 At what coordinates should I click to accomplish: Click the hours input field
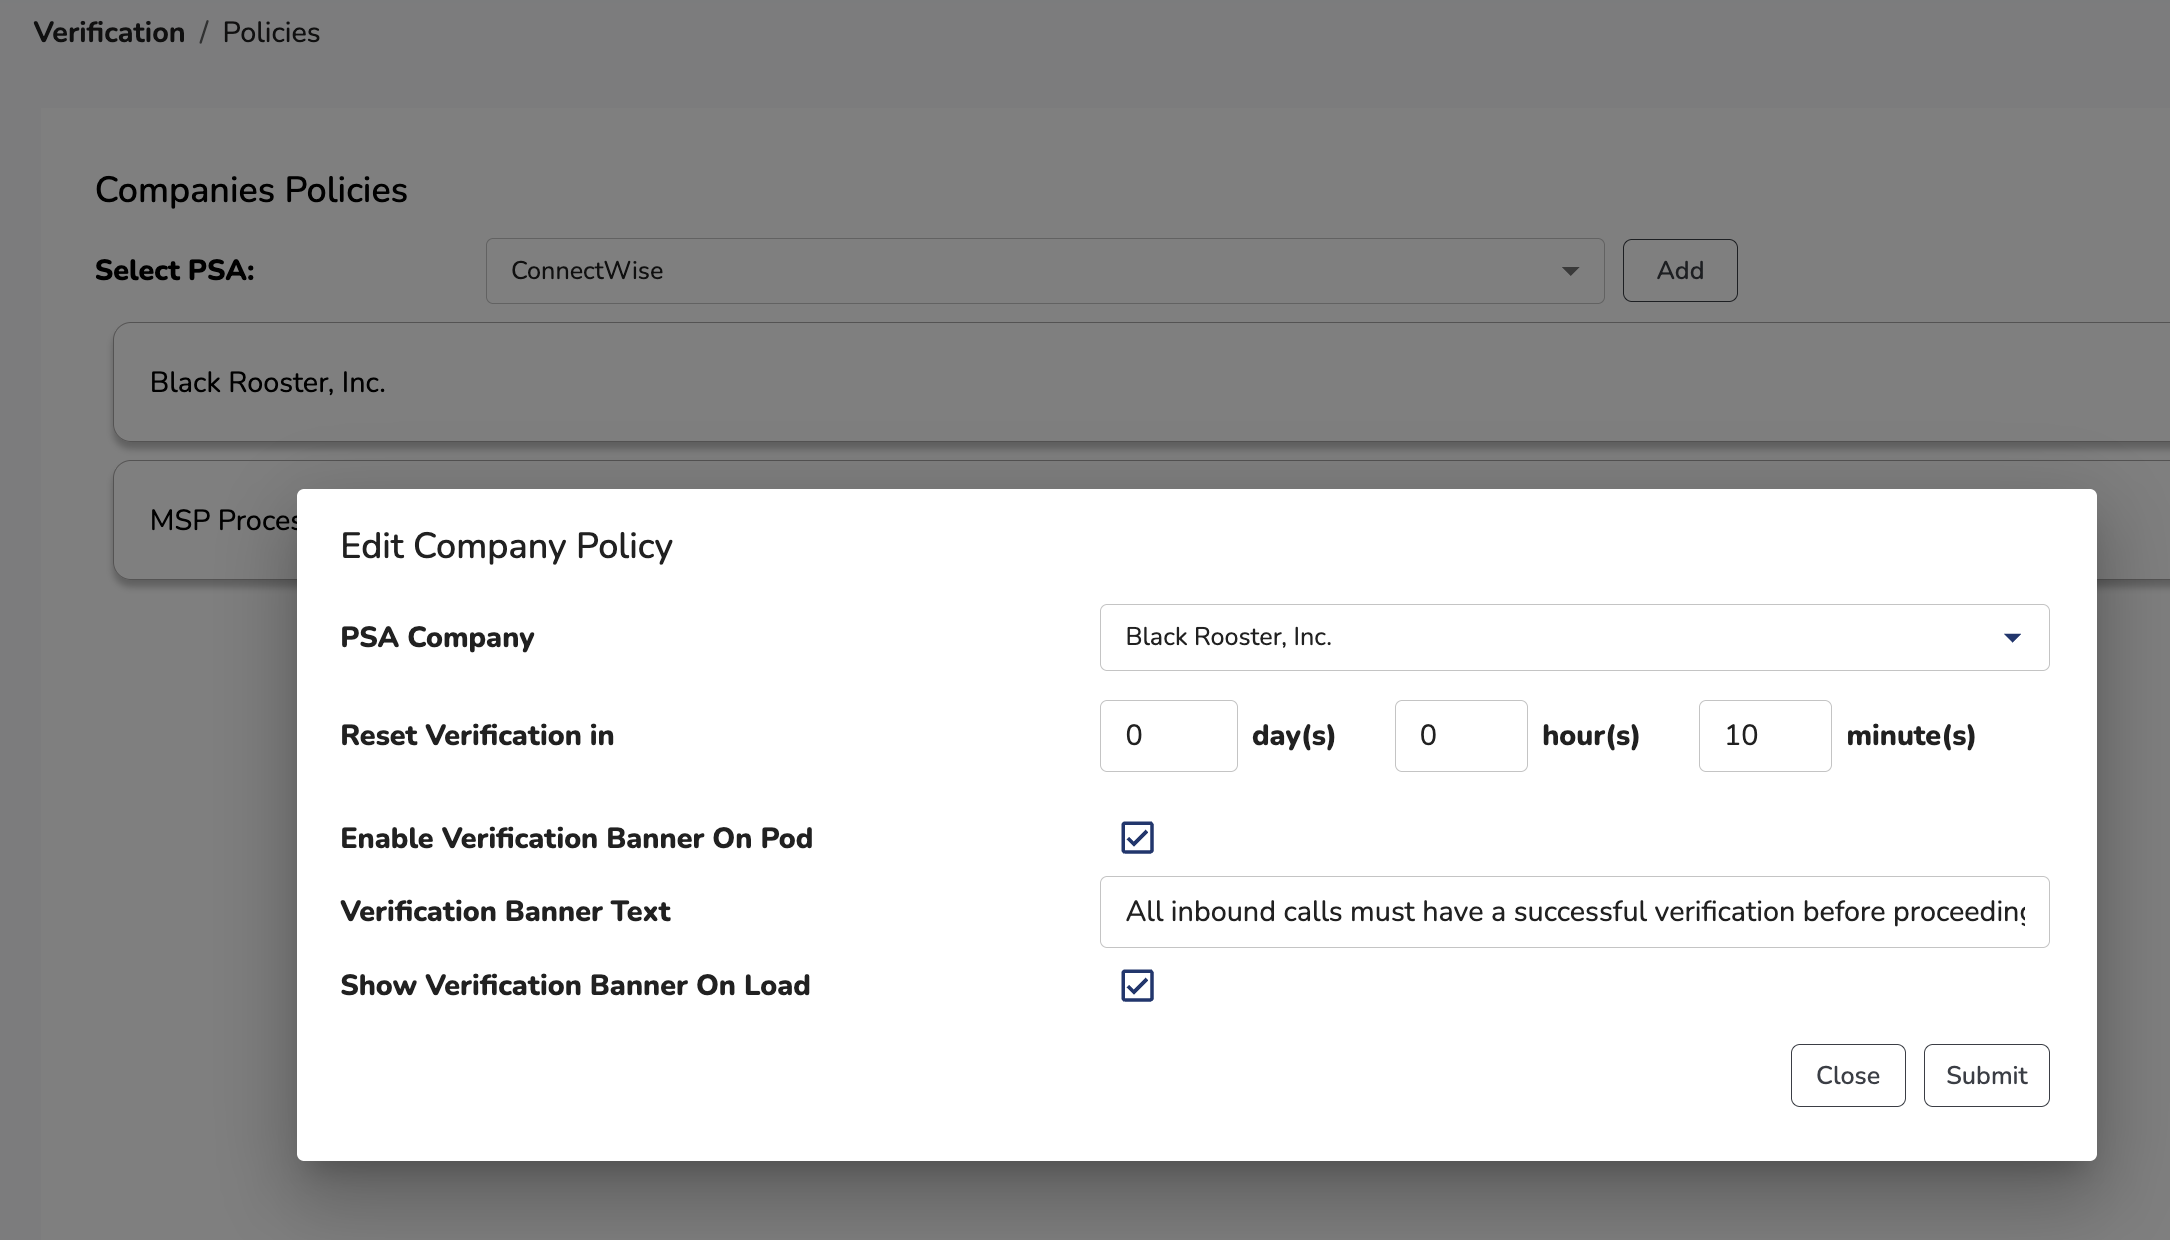tap(1460, 736)
